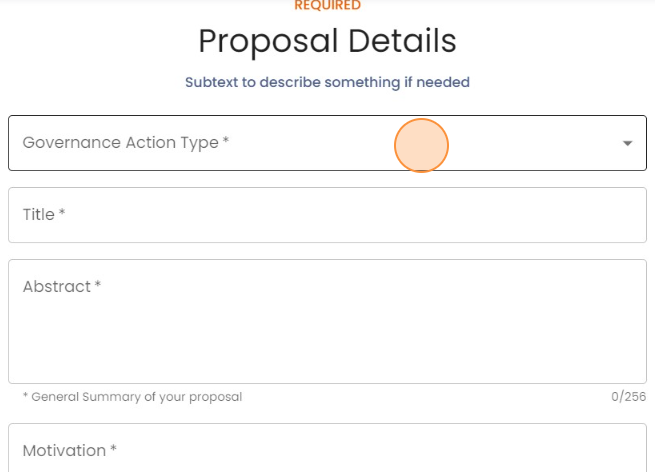Click the orange REQUIRED label

pyautogui.click(x=327, y=6)
